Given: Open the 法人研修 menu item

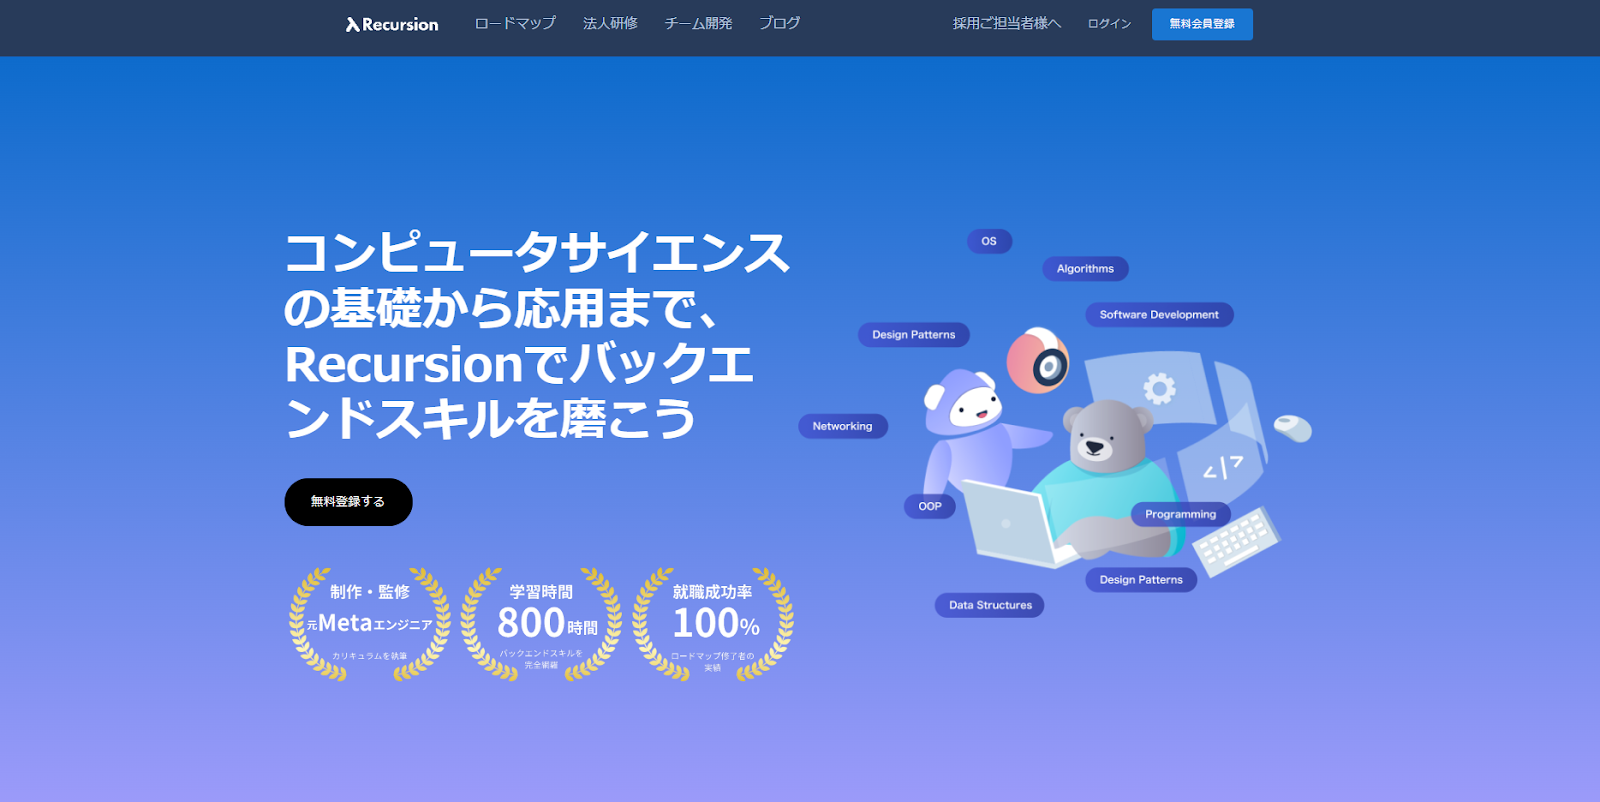Looking at the screenshot, I should click(610, 23).
